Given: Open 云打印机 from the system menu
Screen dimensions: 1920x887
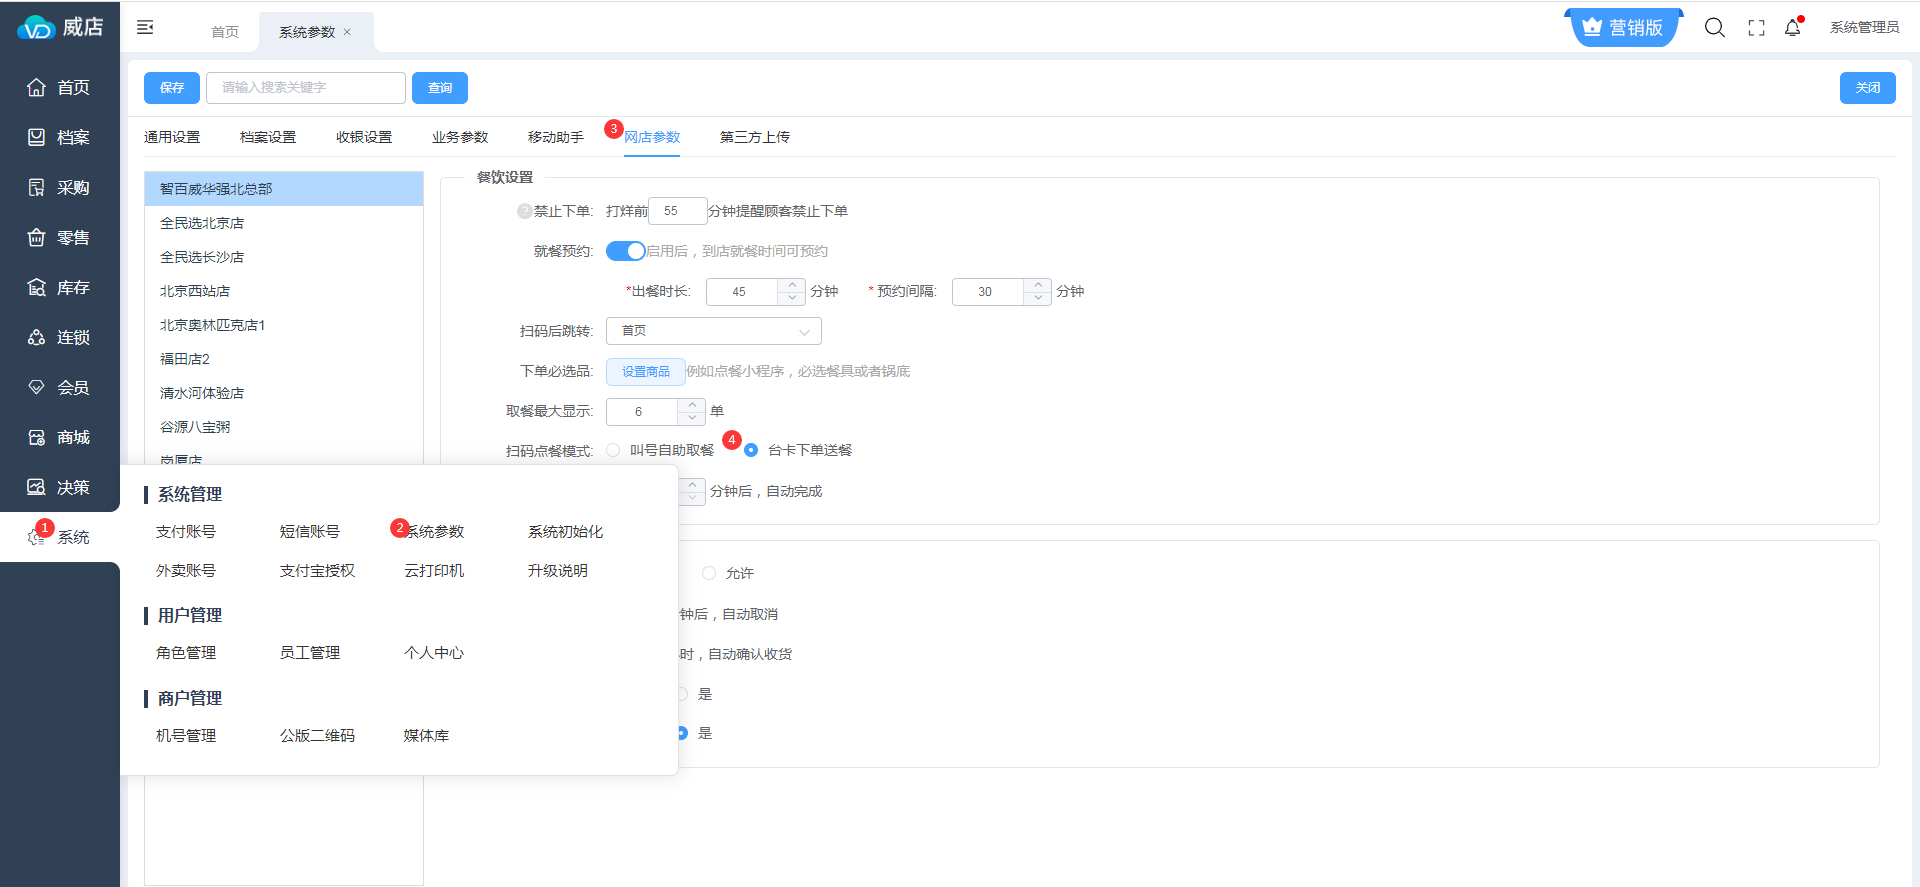Looking at the screenshot, I should click(434, 571).
